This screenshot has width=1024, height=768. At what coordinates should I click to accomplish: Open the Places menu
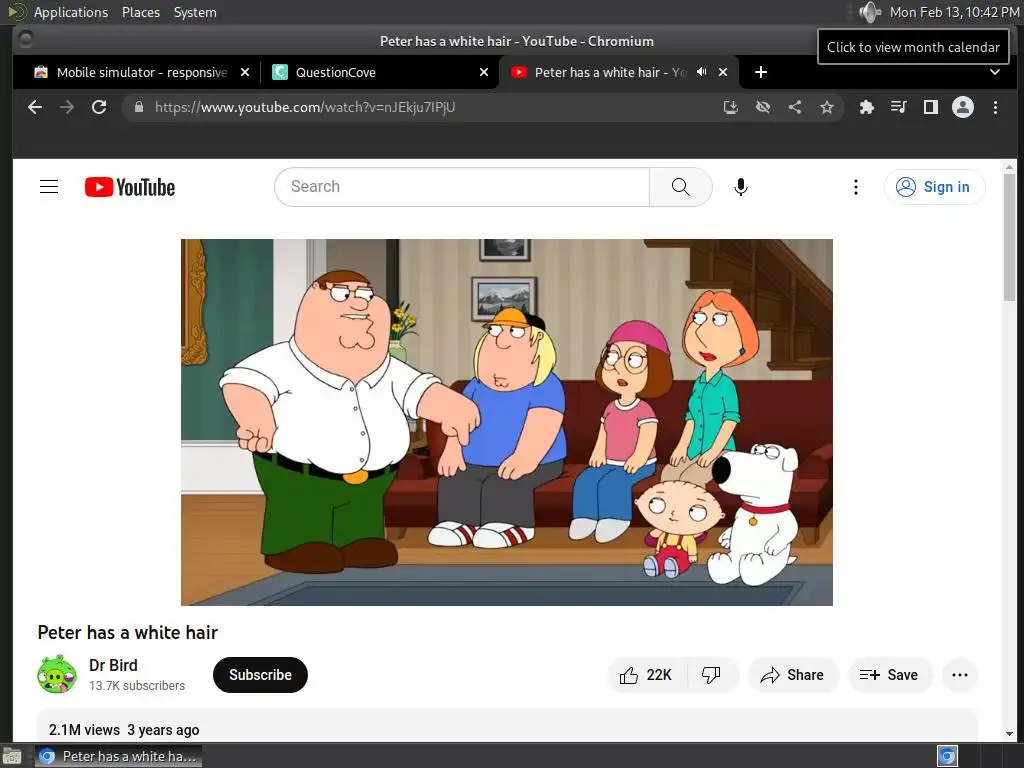141,12
